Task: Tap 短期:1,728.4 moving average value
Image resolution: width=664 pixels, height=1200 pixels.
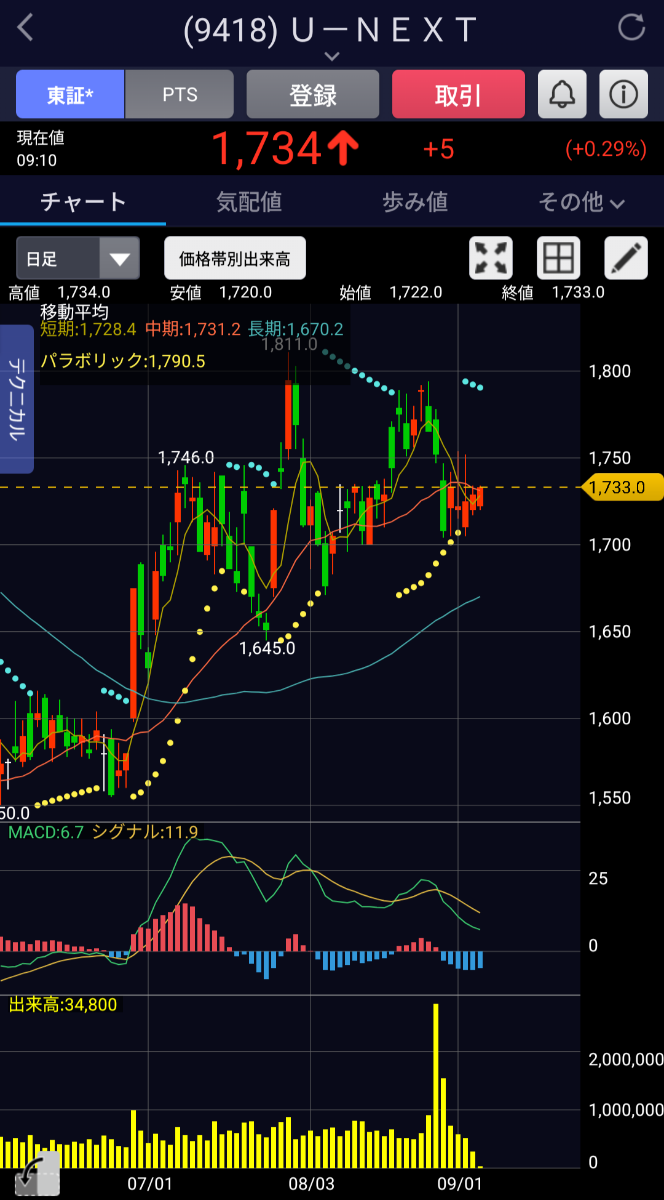Action: pyautogui.click(x=88, y=329)
